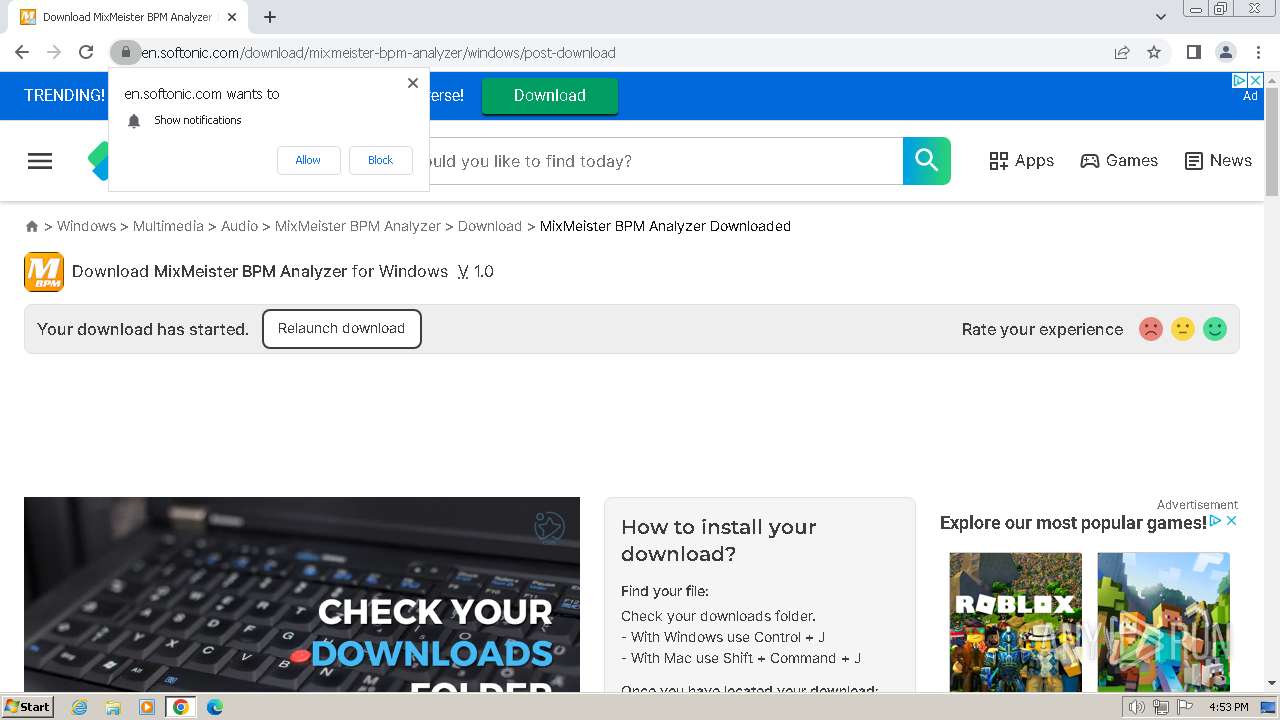Open the Minecraft game thumbnail

tap(1164, 622)
